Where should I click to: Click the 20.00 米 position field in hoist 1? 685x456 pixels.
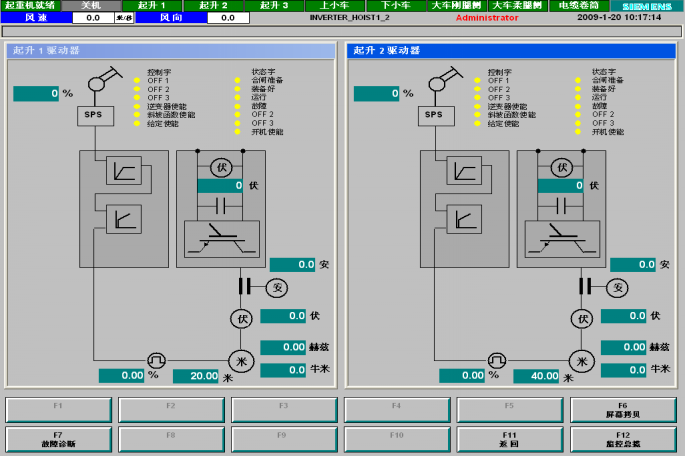196,376
